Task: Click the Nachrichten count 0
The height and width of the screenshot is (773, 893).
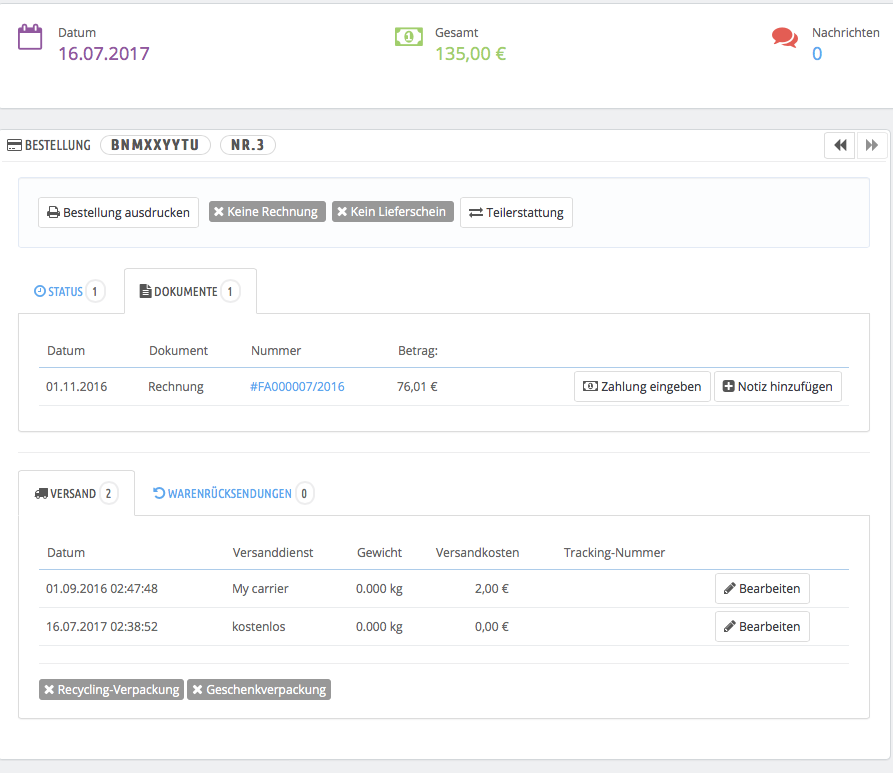Action: click(x=817, y=54)
